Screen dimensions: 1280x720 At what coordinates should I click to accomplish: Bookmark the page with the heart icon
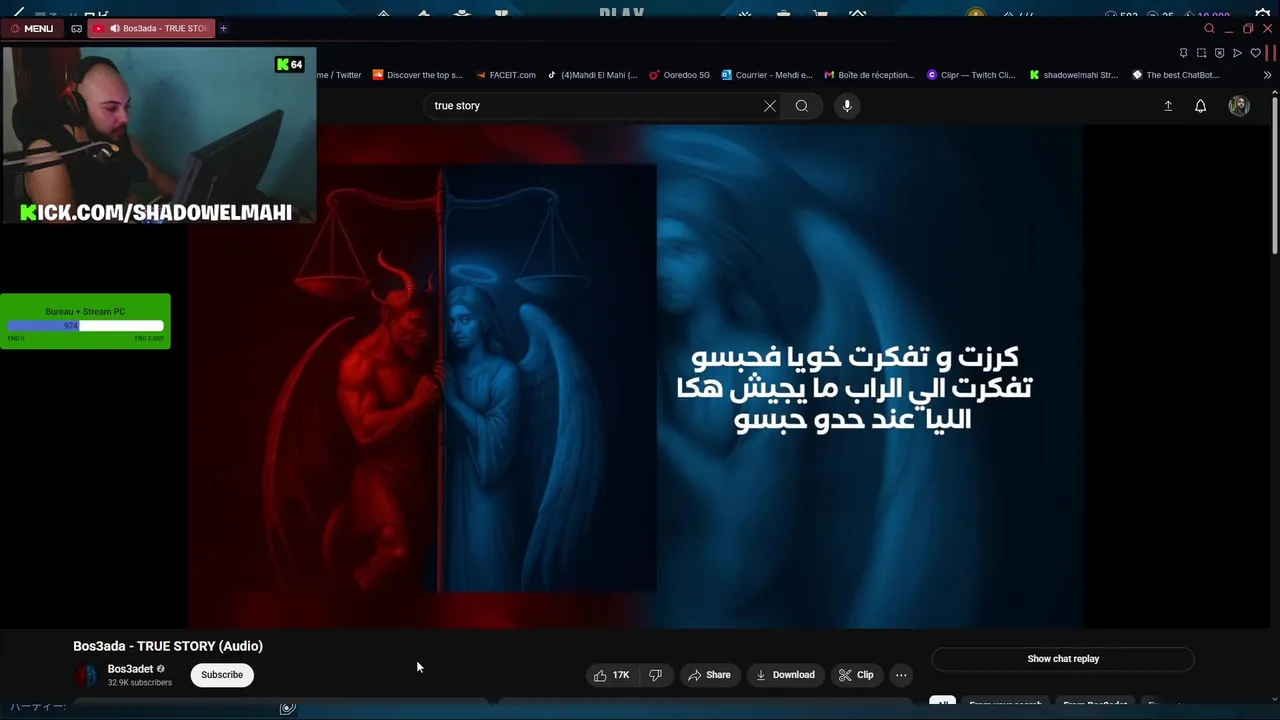[x=1255, y=53]
